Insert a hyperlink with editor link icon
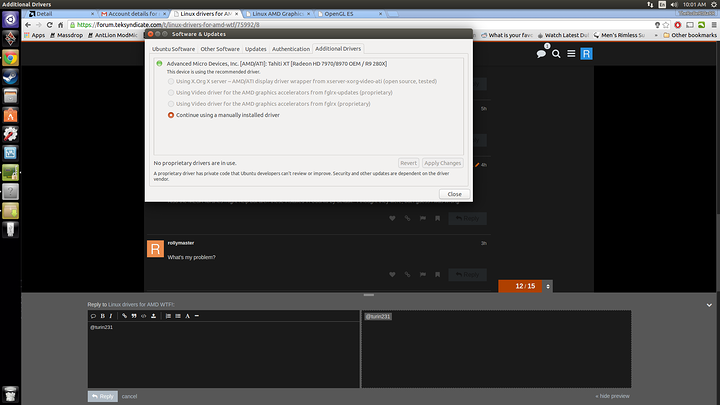 tap(123, 316)
